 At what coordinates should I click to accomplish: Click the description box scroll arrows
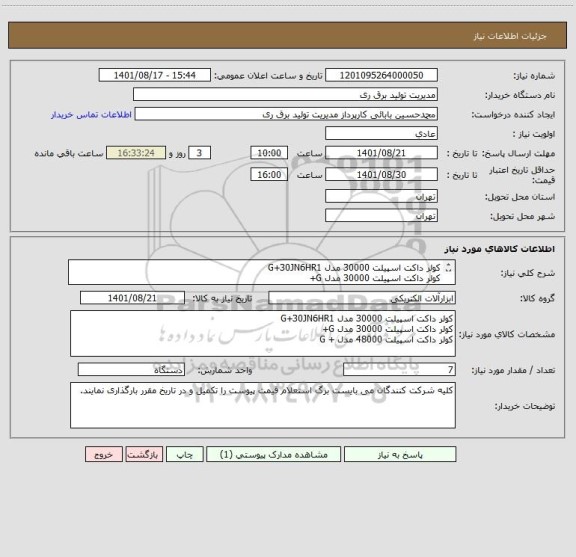[449, 269]
